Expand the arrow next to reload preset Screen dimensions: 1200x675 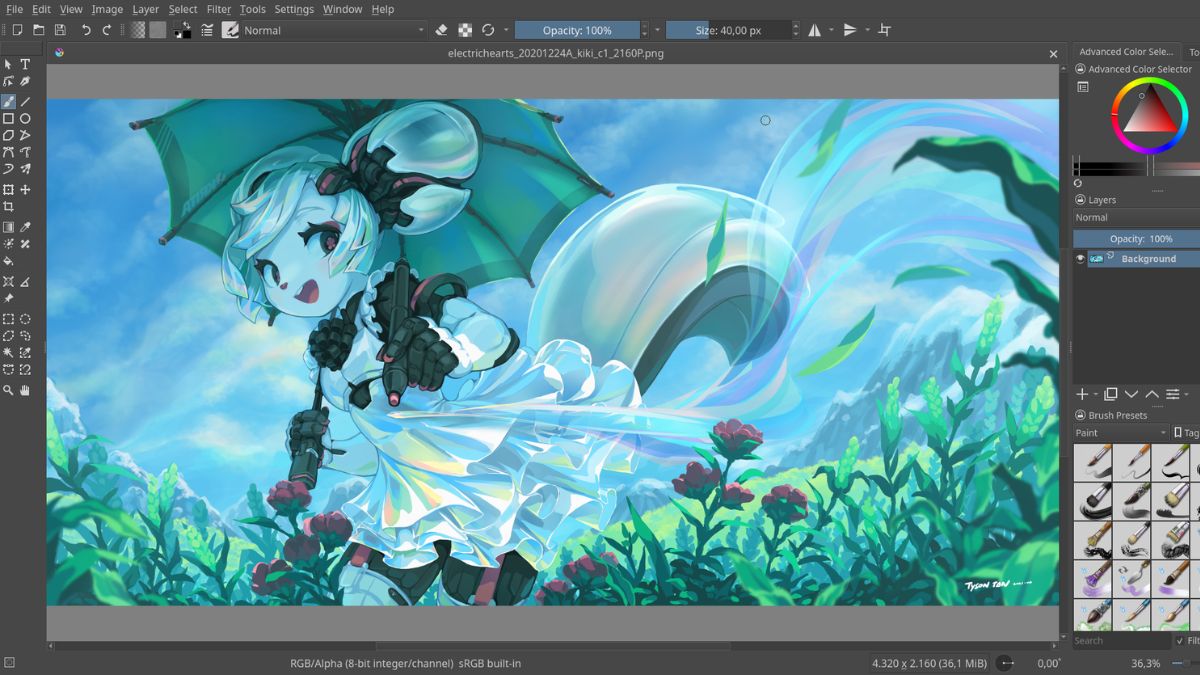(506, 30)
